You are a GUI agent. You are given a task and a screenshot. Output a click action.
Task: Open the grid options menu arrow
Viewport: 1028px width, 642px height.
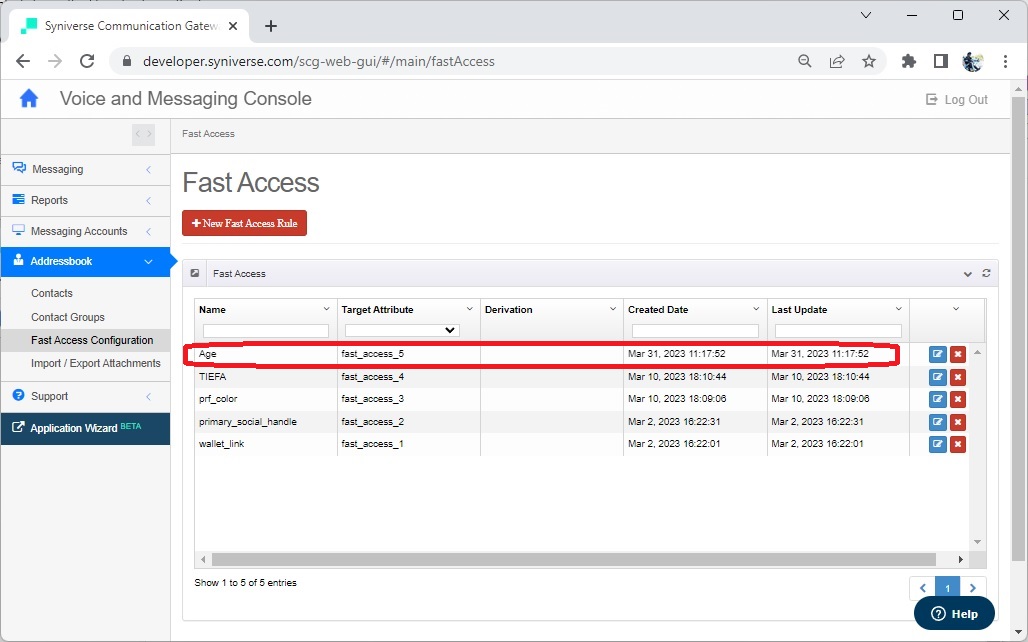point(956,309)
